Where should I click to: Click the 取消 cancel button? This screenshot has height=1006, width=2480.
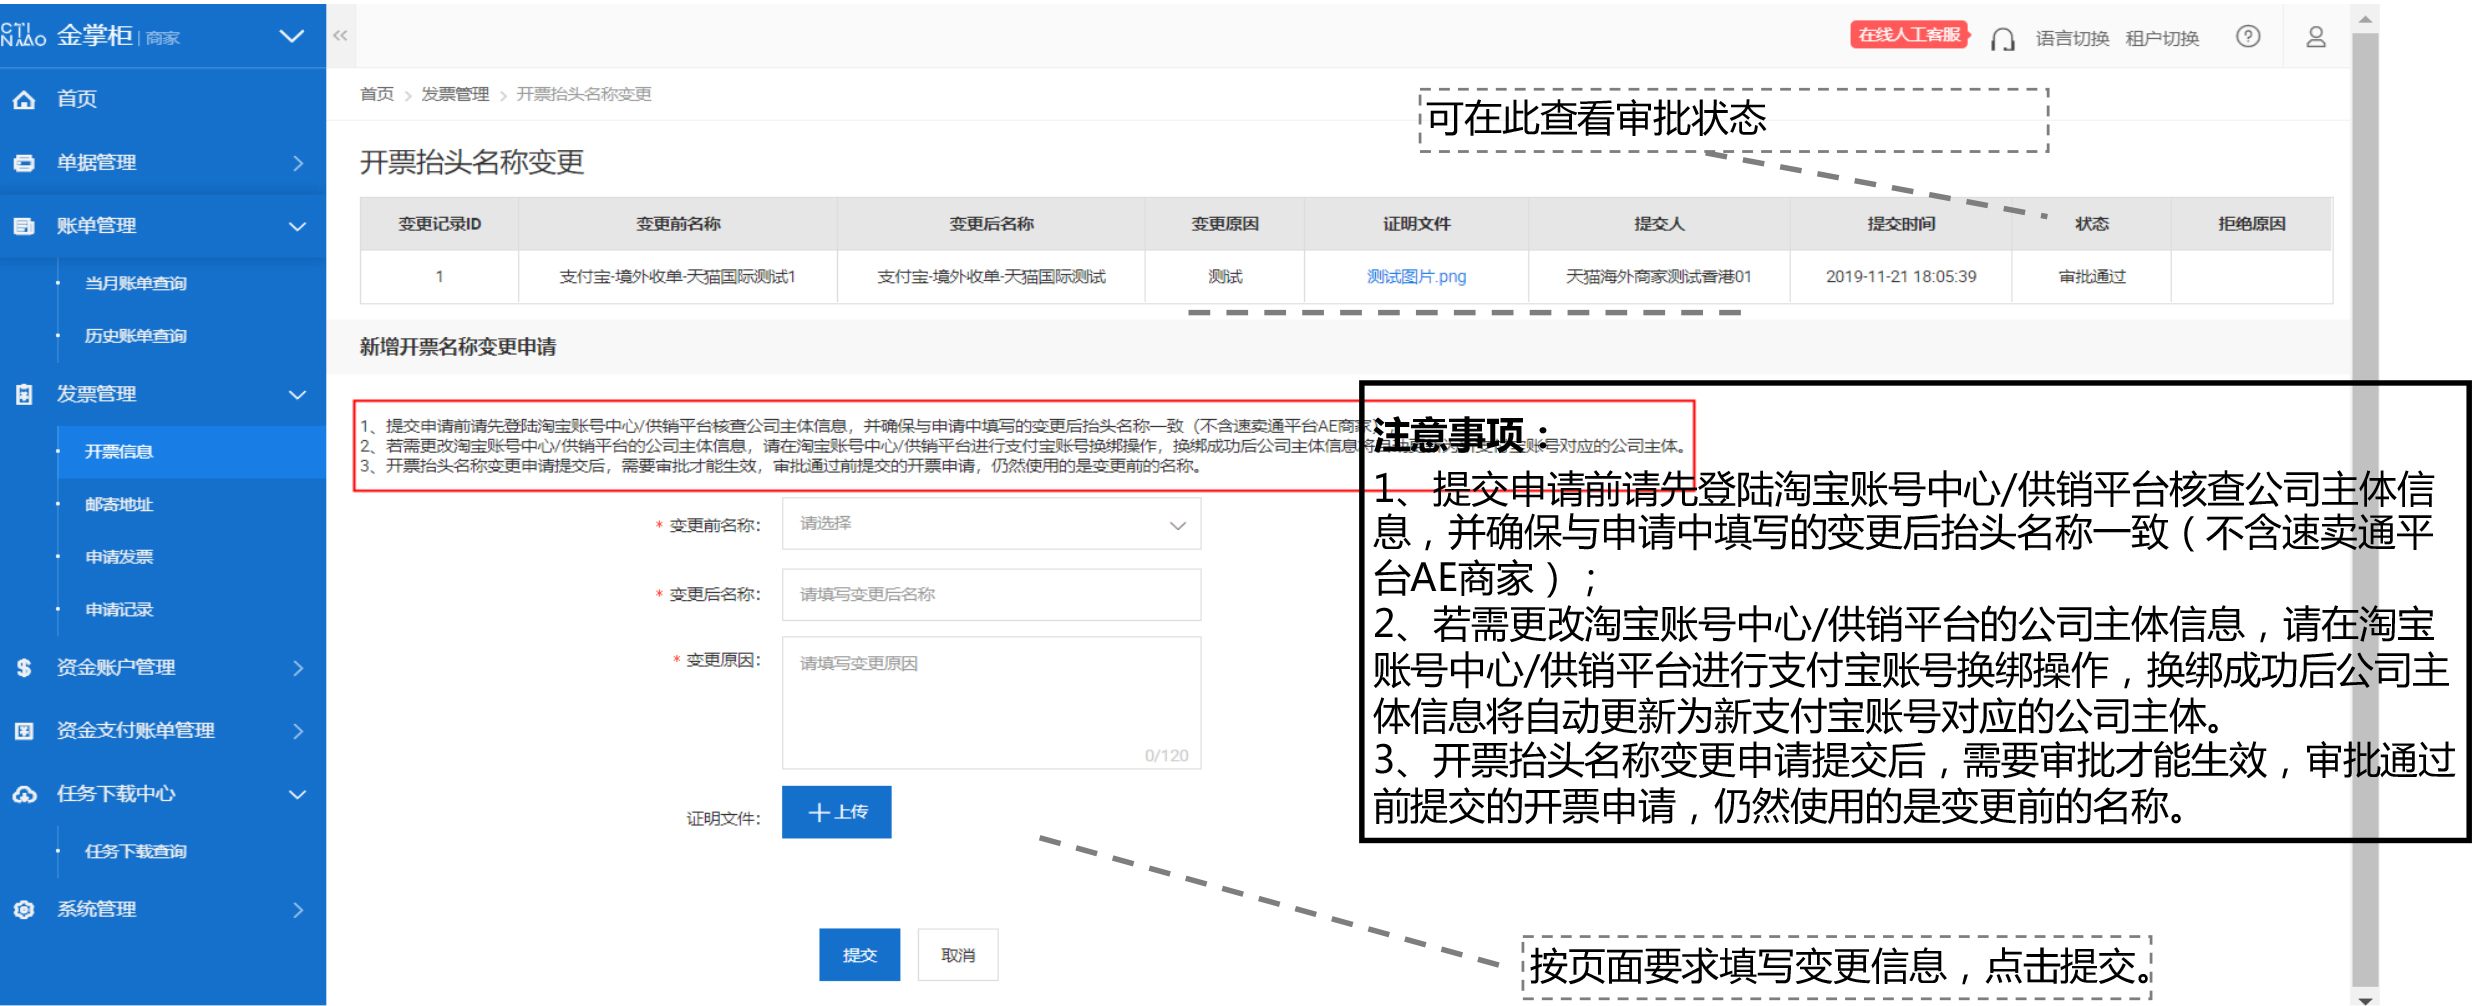pos(958,955)
